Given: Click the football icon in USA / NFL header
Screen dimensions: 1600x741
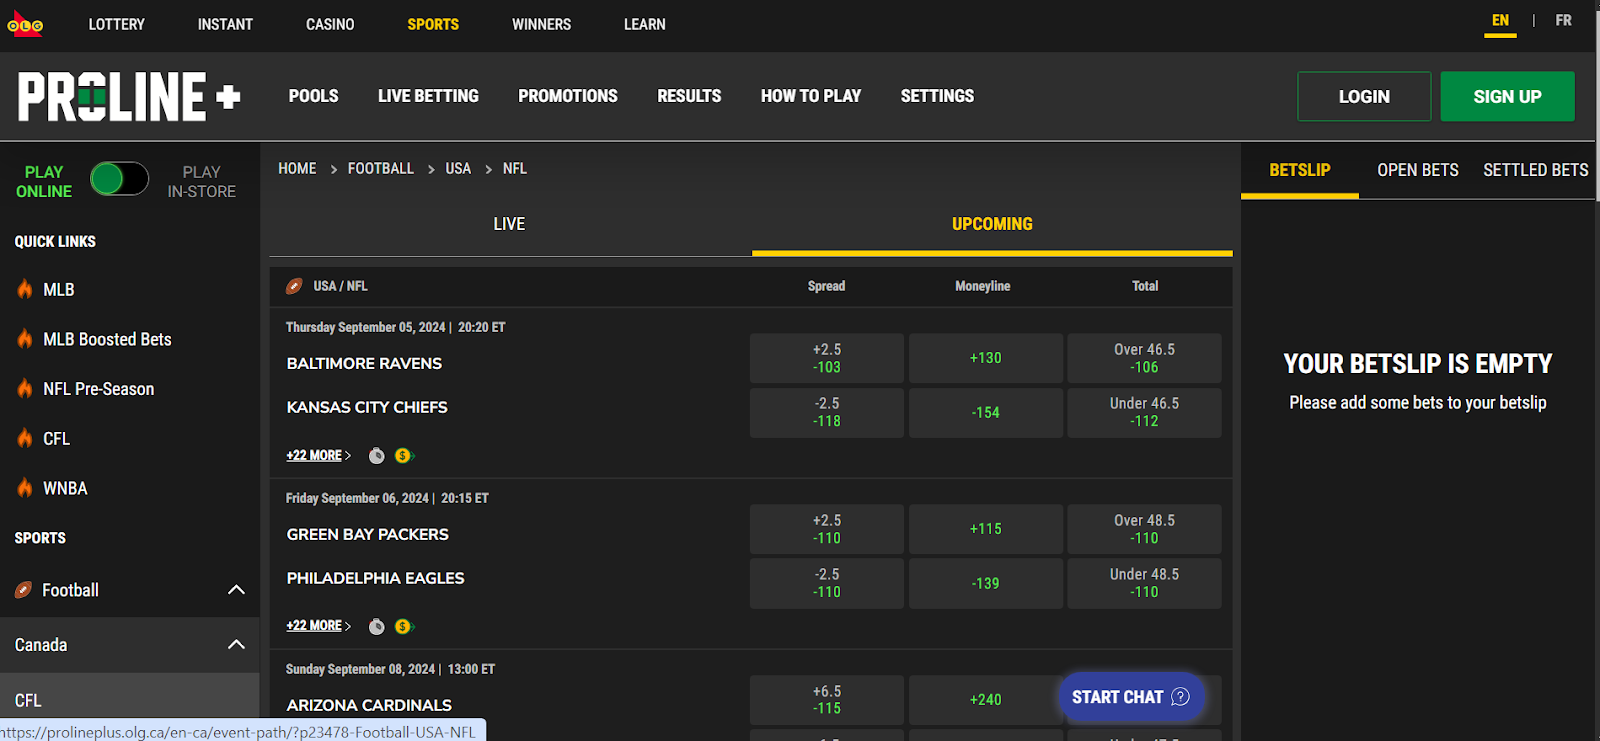Looking at the screenshot, I should pyautogui.click(x=294, y=286).
